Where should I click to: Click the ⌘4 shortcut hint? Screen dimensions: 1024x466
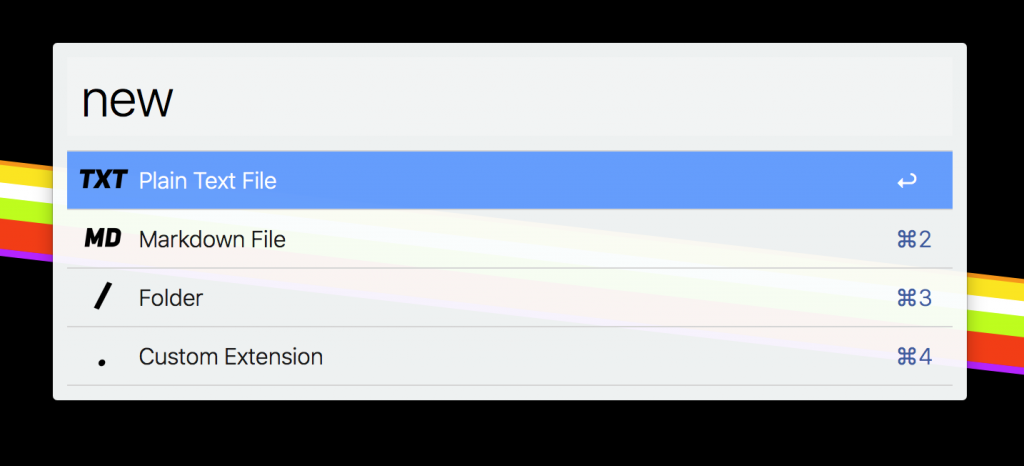click(914, 357)
